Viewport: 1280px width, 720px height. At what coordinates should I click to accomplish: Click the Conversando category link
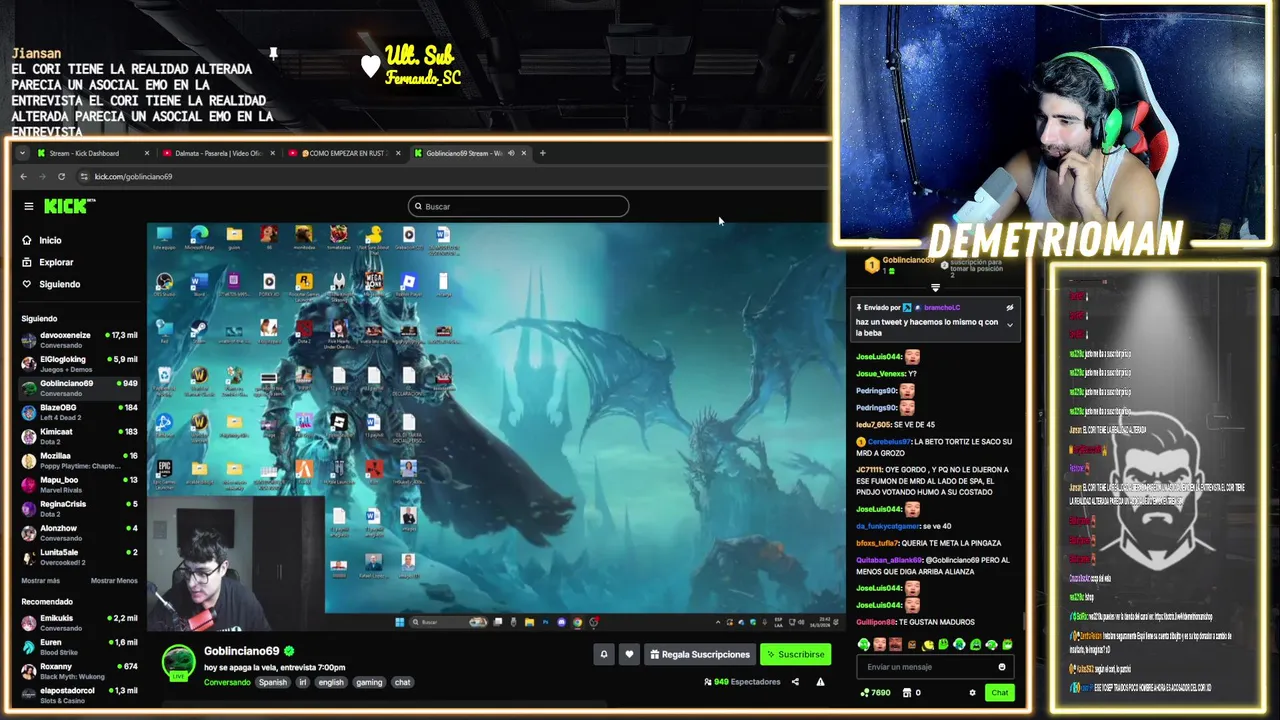pos(227,682)
